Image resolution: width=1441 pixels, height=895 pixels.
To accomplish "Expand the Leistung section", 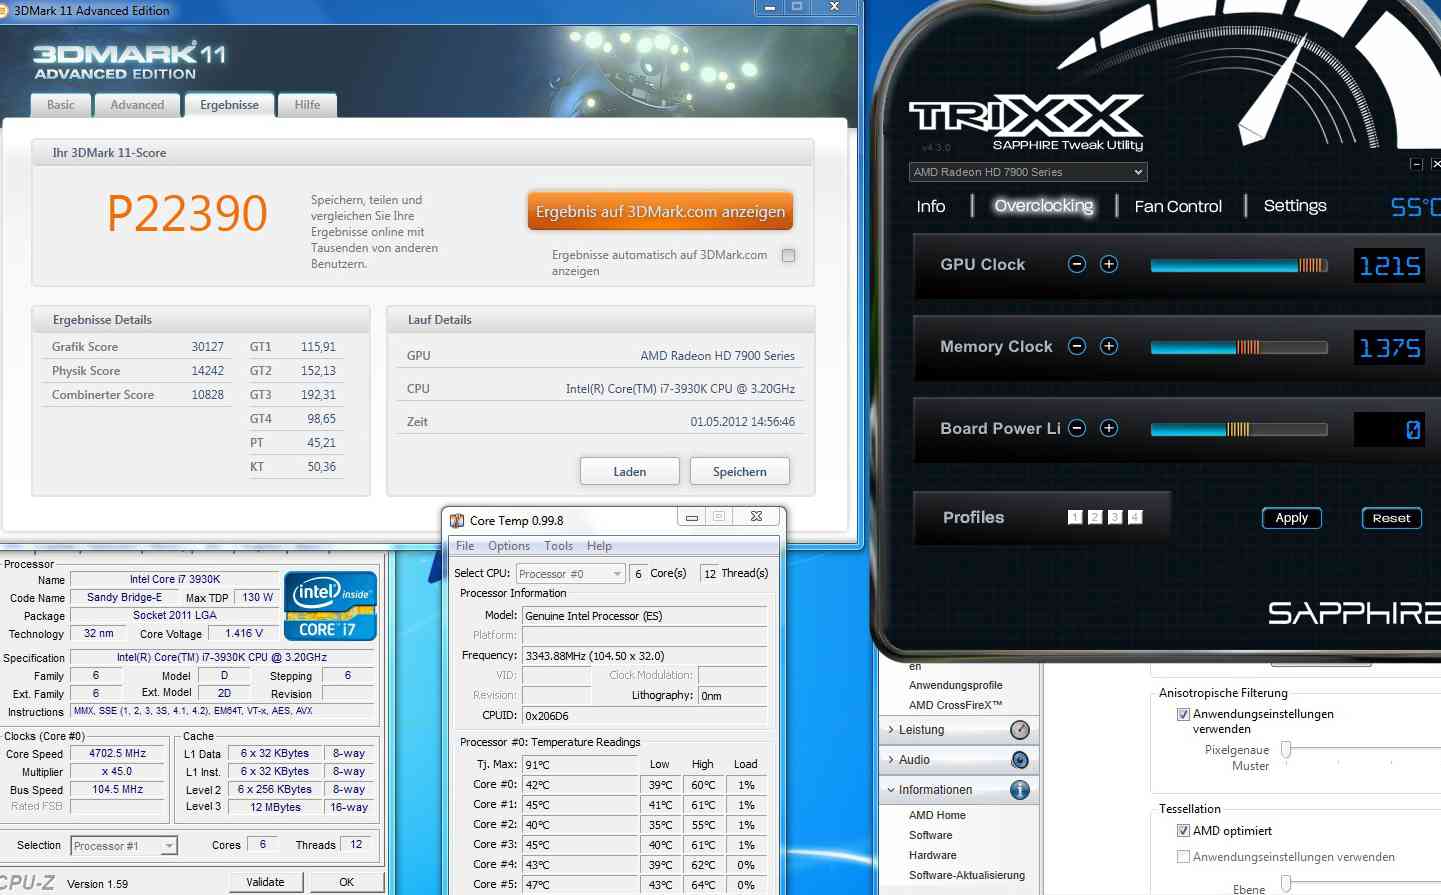I will [891, 730].
